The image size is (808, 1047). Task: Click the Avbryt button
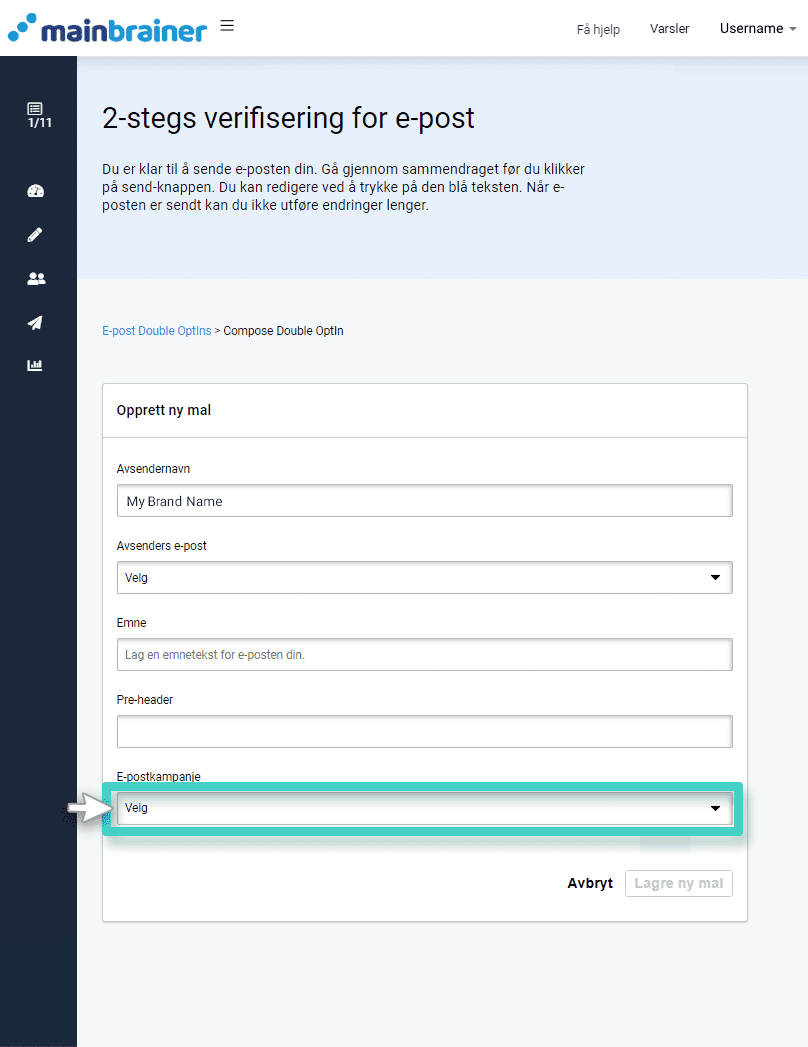pos(590,884)
